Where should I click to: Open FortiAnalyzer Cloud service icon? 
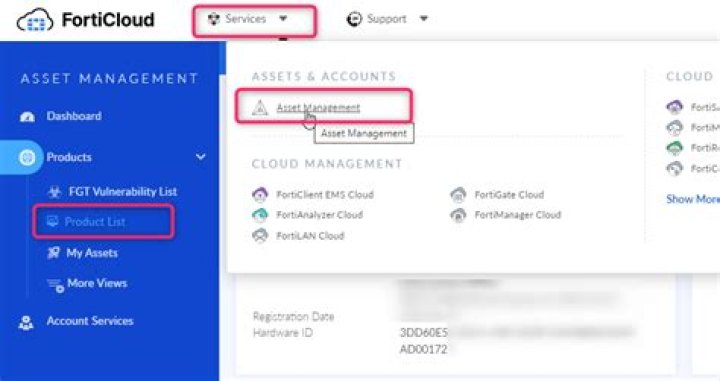[260, 215]
